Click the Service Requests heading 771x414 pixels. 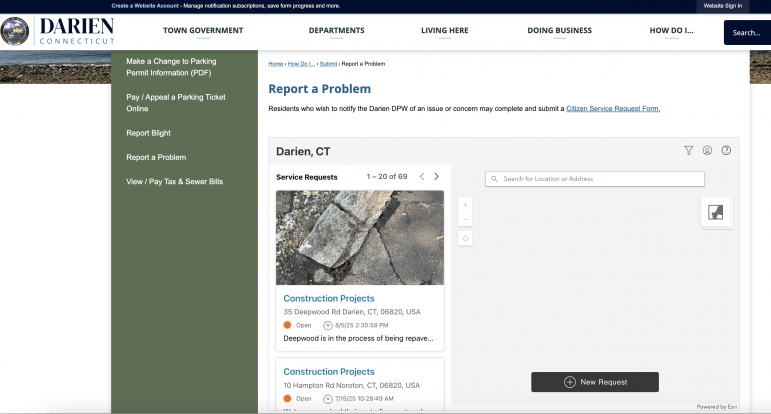(306, 177)
